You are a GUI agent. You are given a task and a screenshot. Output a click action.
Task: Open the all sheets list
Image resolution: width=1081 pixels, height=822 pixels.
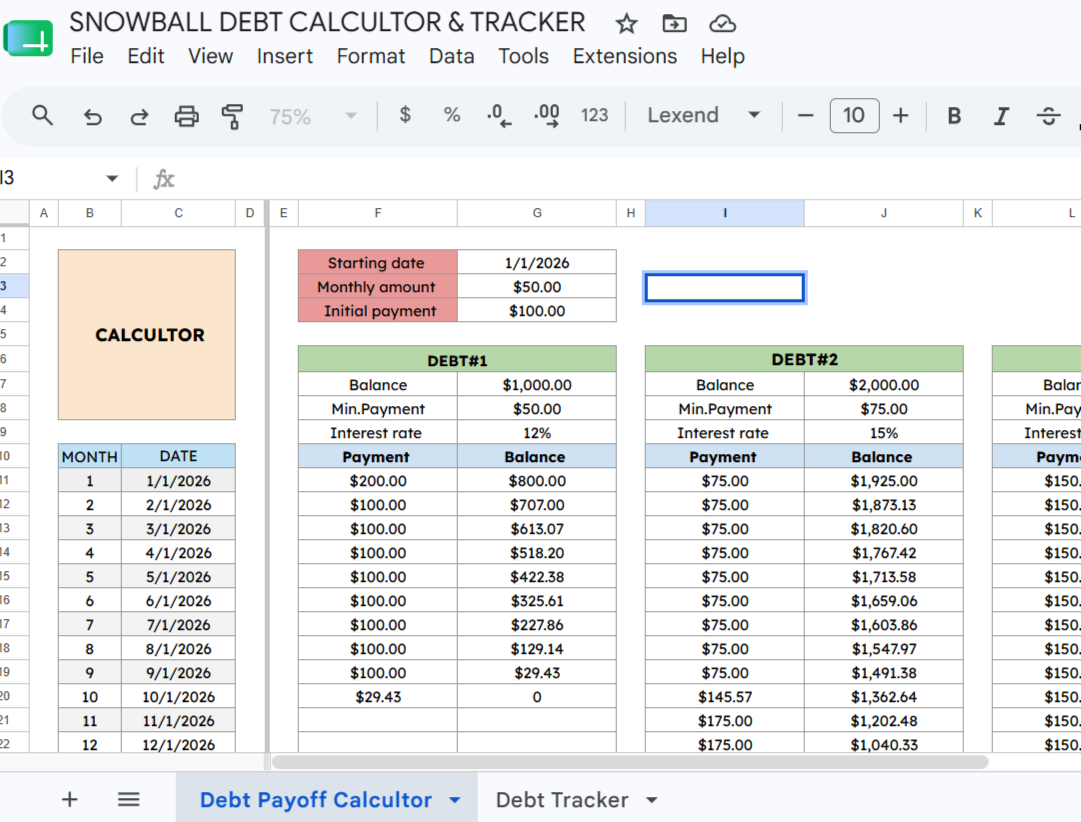pyautogui.click(x=129, y=799)
